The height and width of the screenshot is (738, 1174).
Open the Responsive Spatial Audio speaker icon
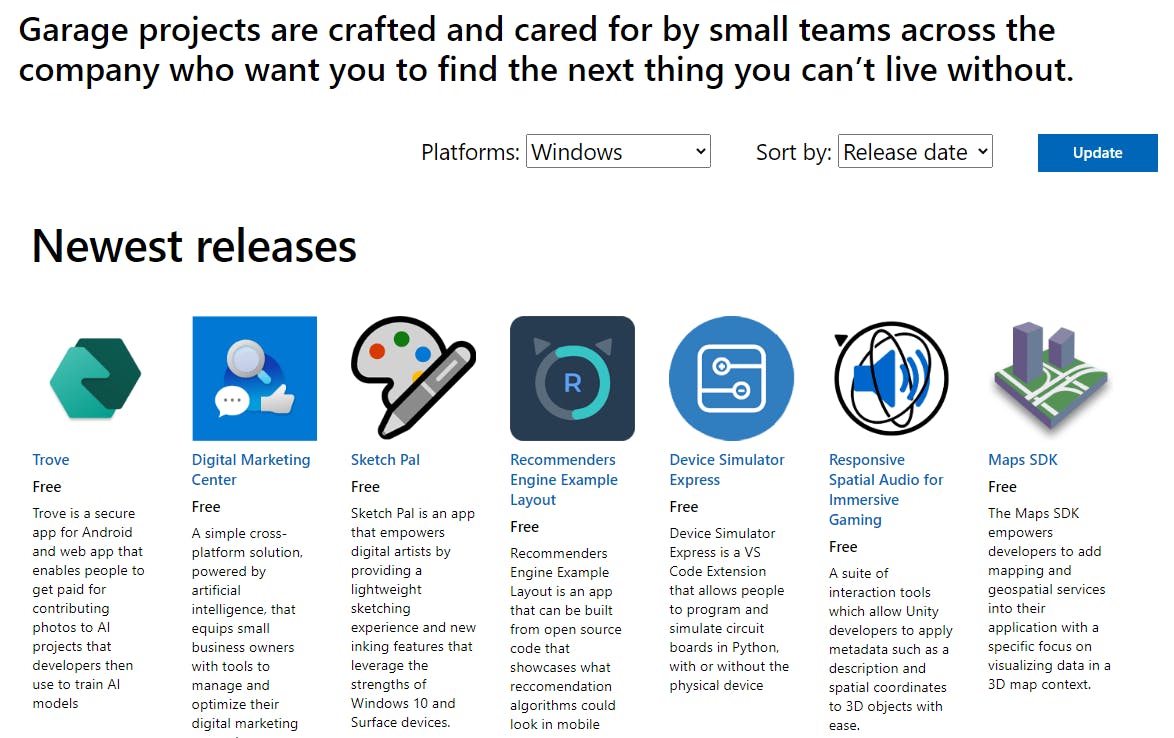coord(891,378)
